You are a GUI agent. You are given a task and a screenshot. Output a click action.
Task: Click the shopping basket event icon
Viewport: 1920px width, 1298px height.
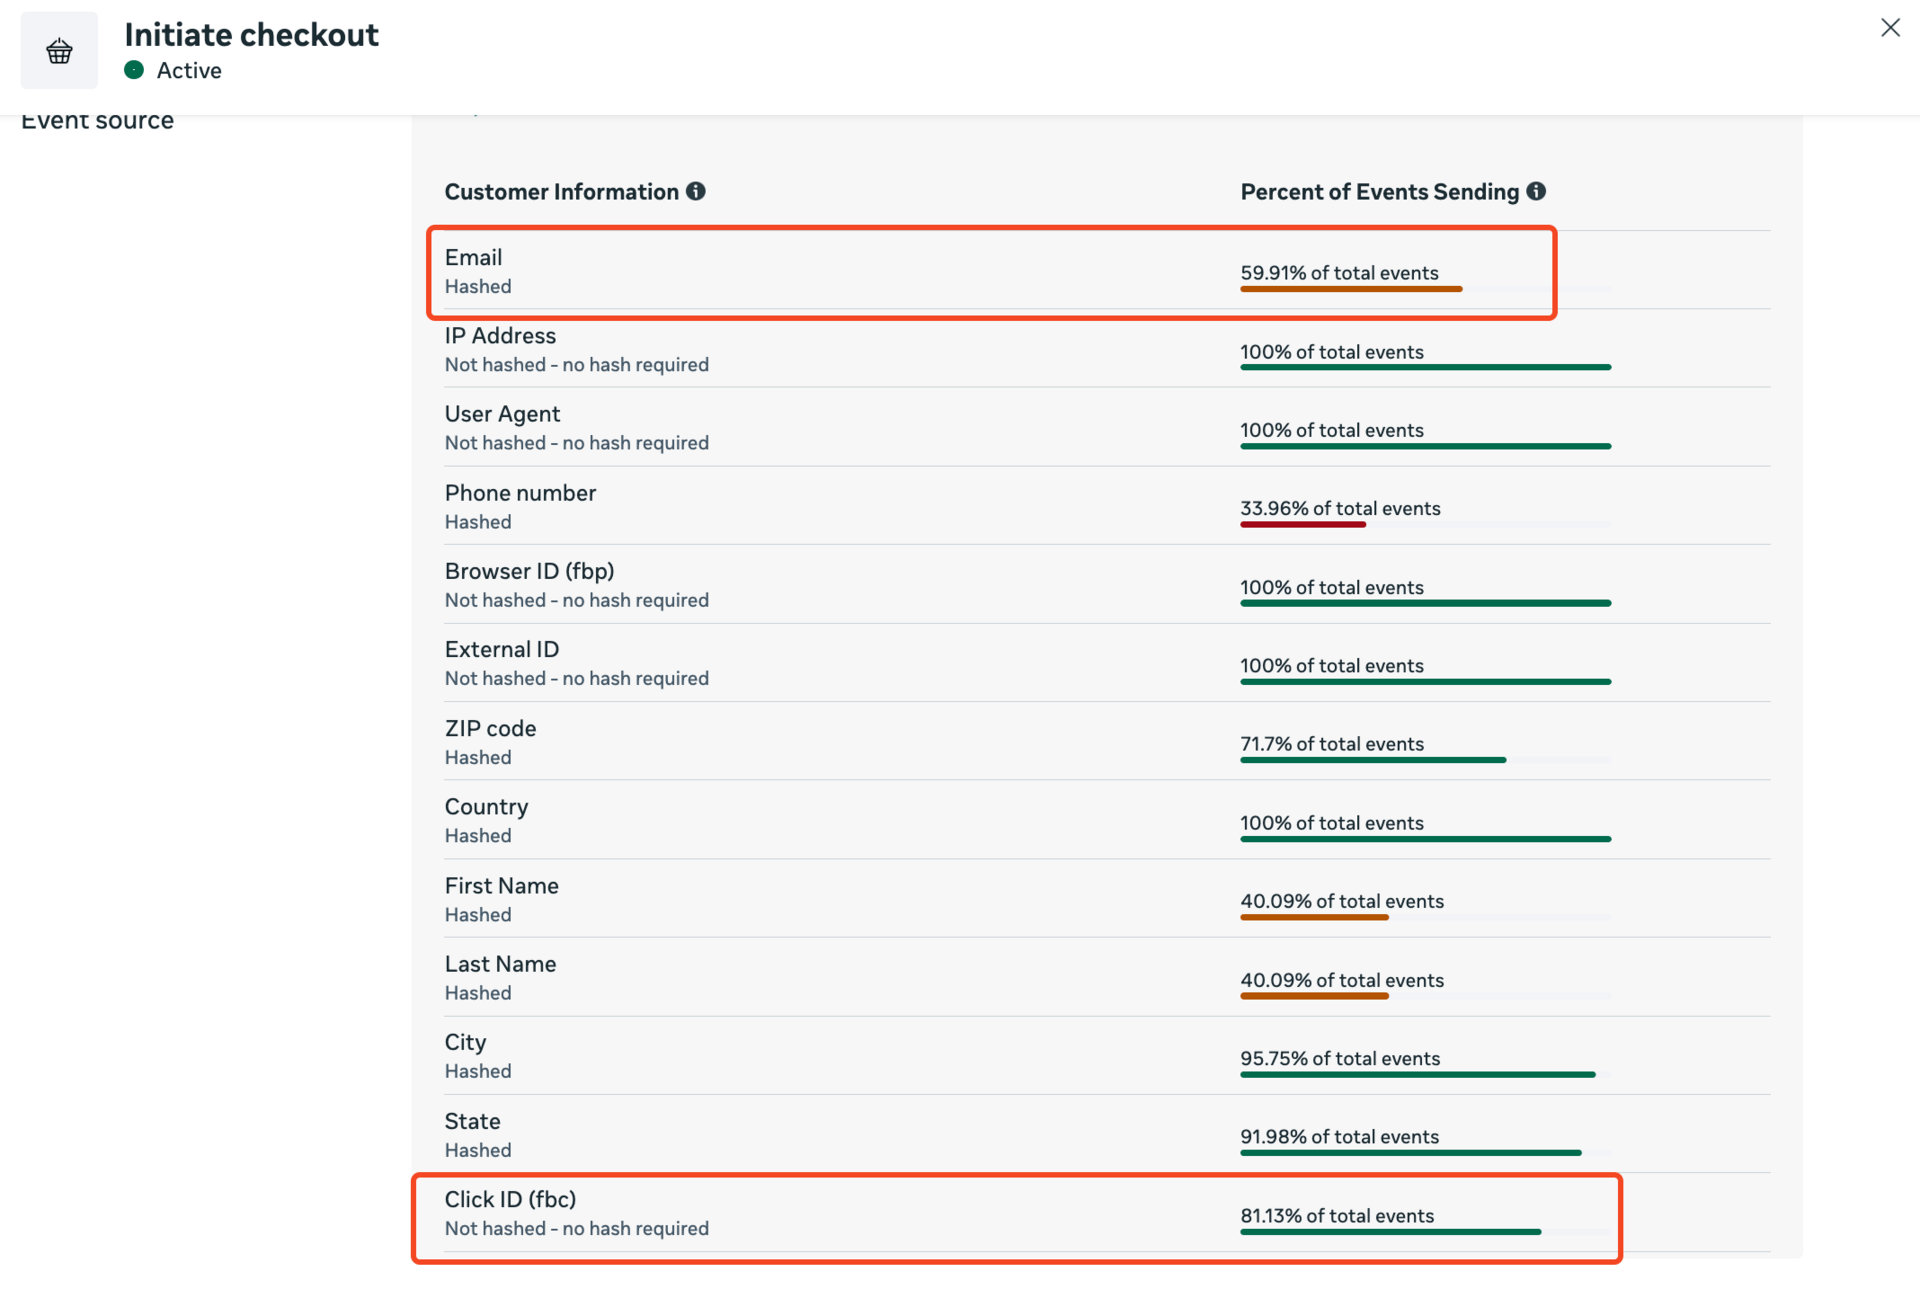(x=59, y=51)
